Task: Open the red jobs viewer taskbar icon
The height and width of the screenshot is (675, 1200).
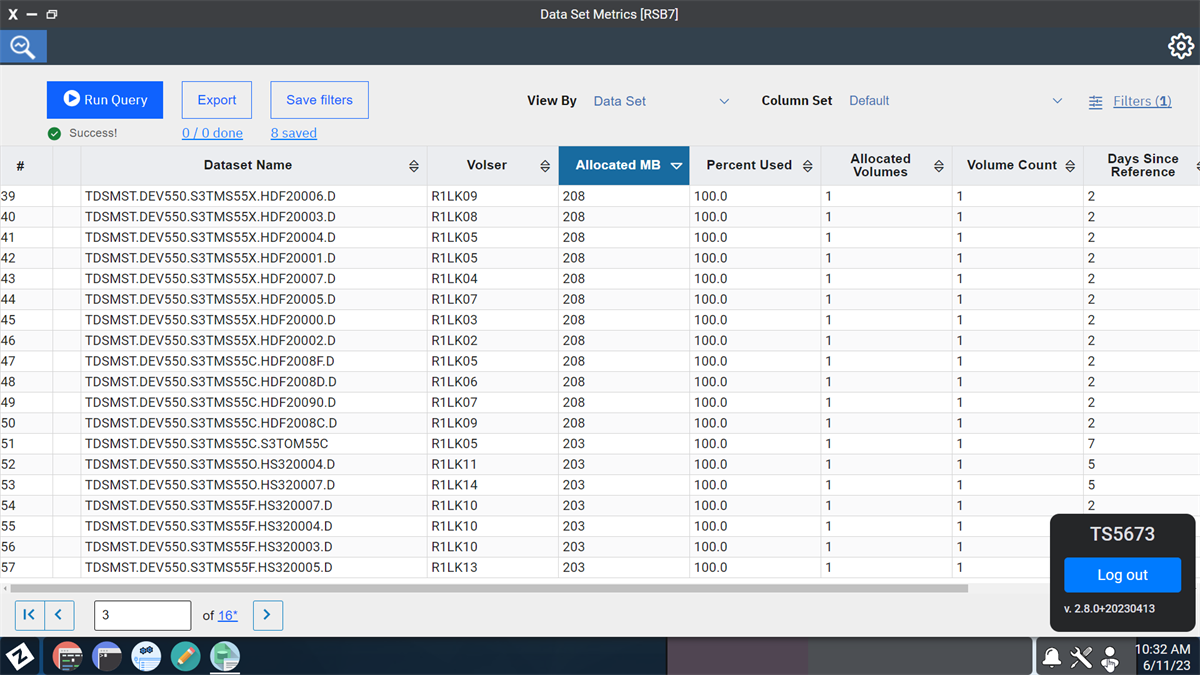Action: (67, 657)
